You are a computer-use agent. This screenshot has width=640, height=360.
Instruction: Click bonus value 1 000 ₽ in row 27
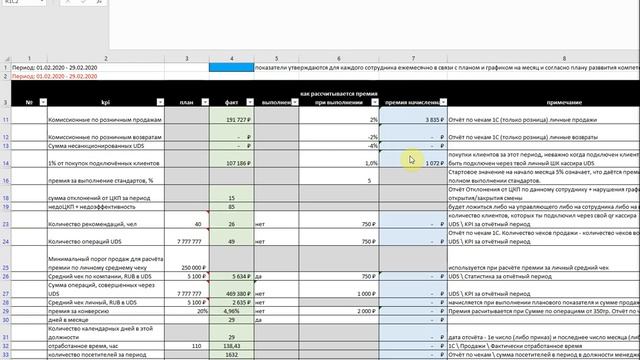pyautogui.click(x=339, y=289)
